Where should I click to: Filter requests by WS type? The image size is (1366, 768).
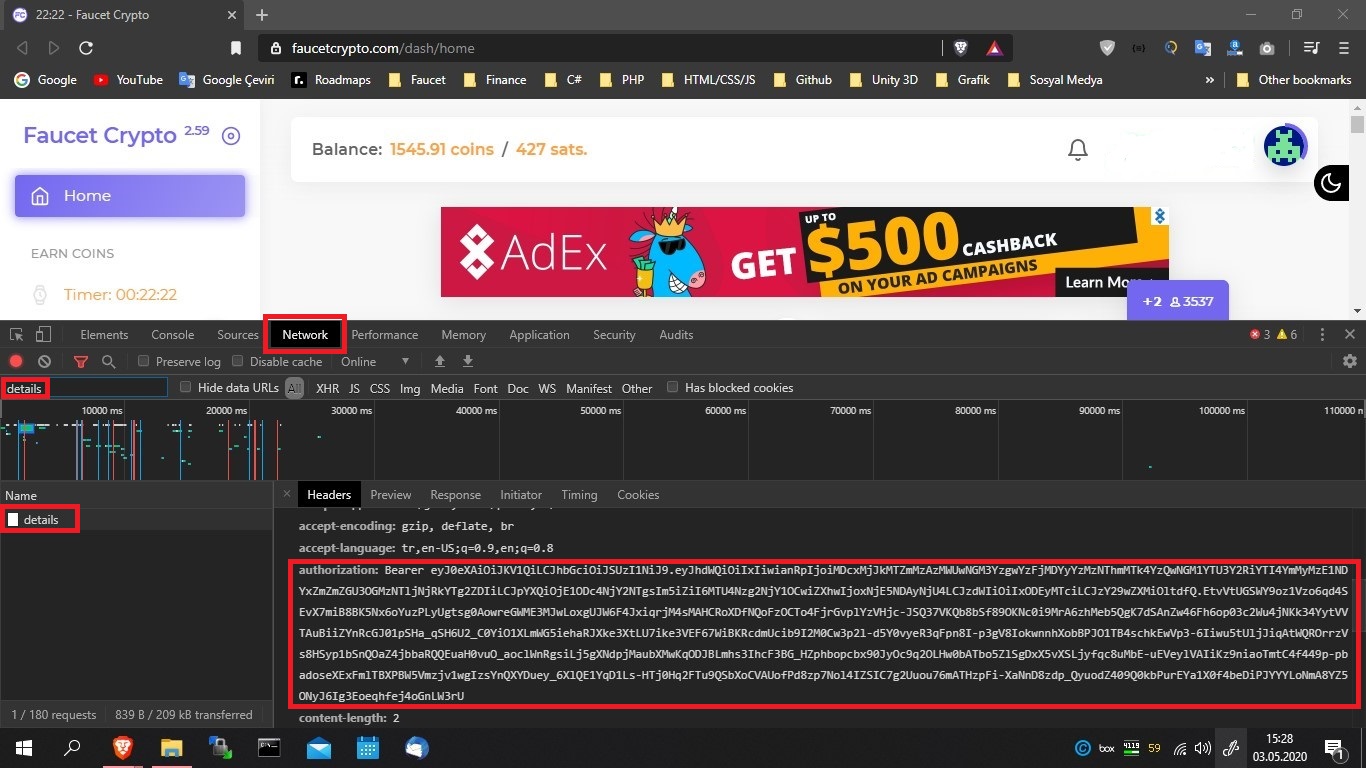pos(547,388)
